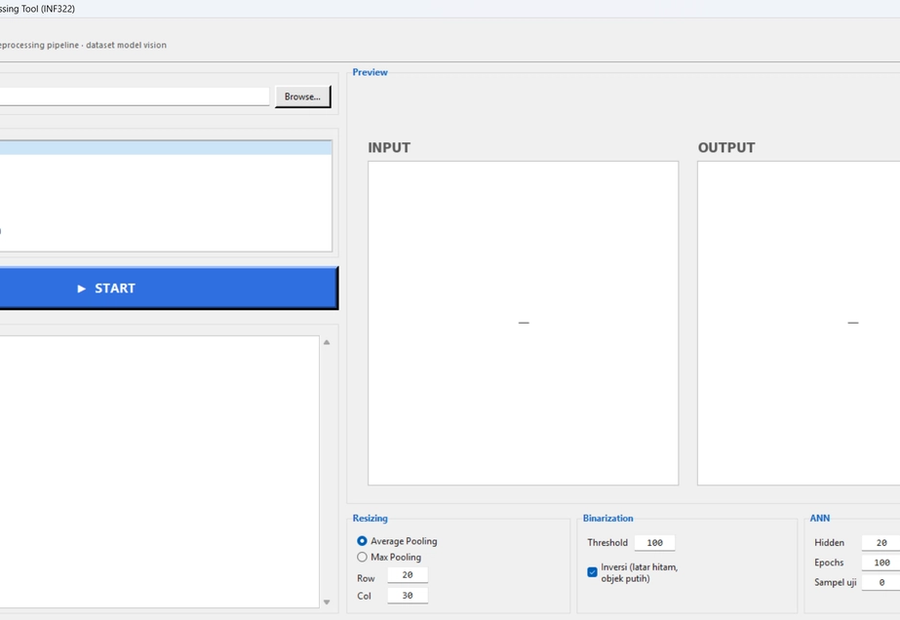Click the Epochs label
900x620 pixels.
click(829, 563)
